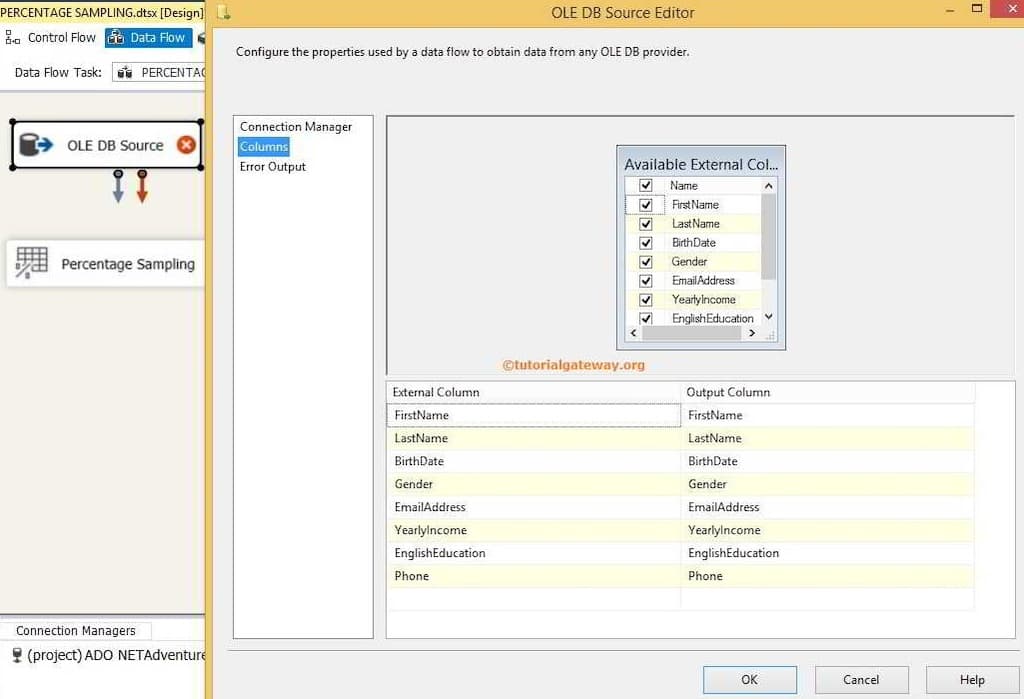
Task: Edit the EmailAddress output column cell
Action: click(828, 507)
